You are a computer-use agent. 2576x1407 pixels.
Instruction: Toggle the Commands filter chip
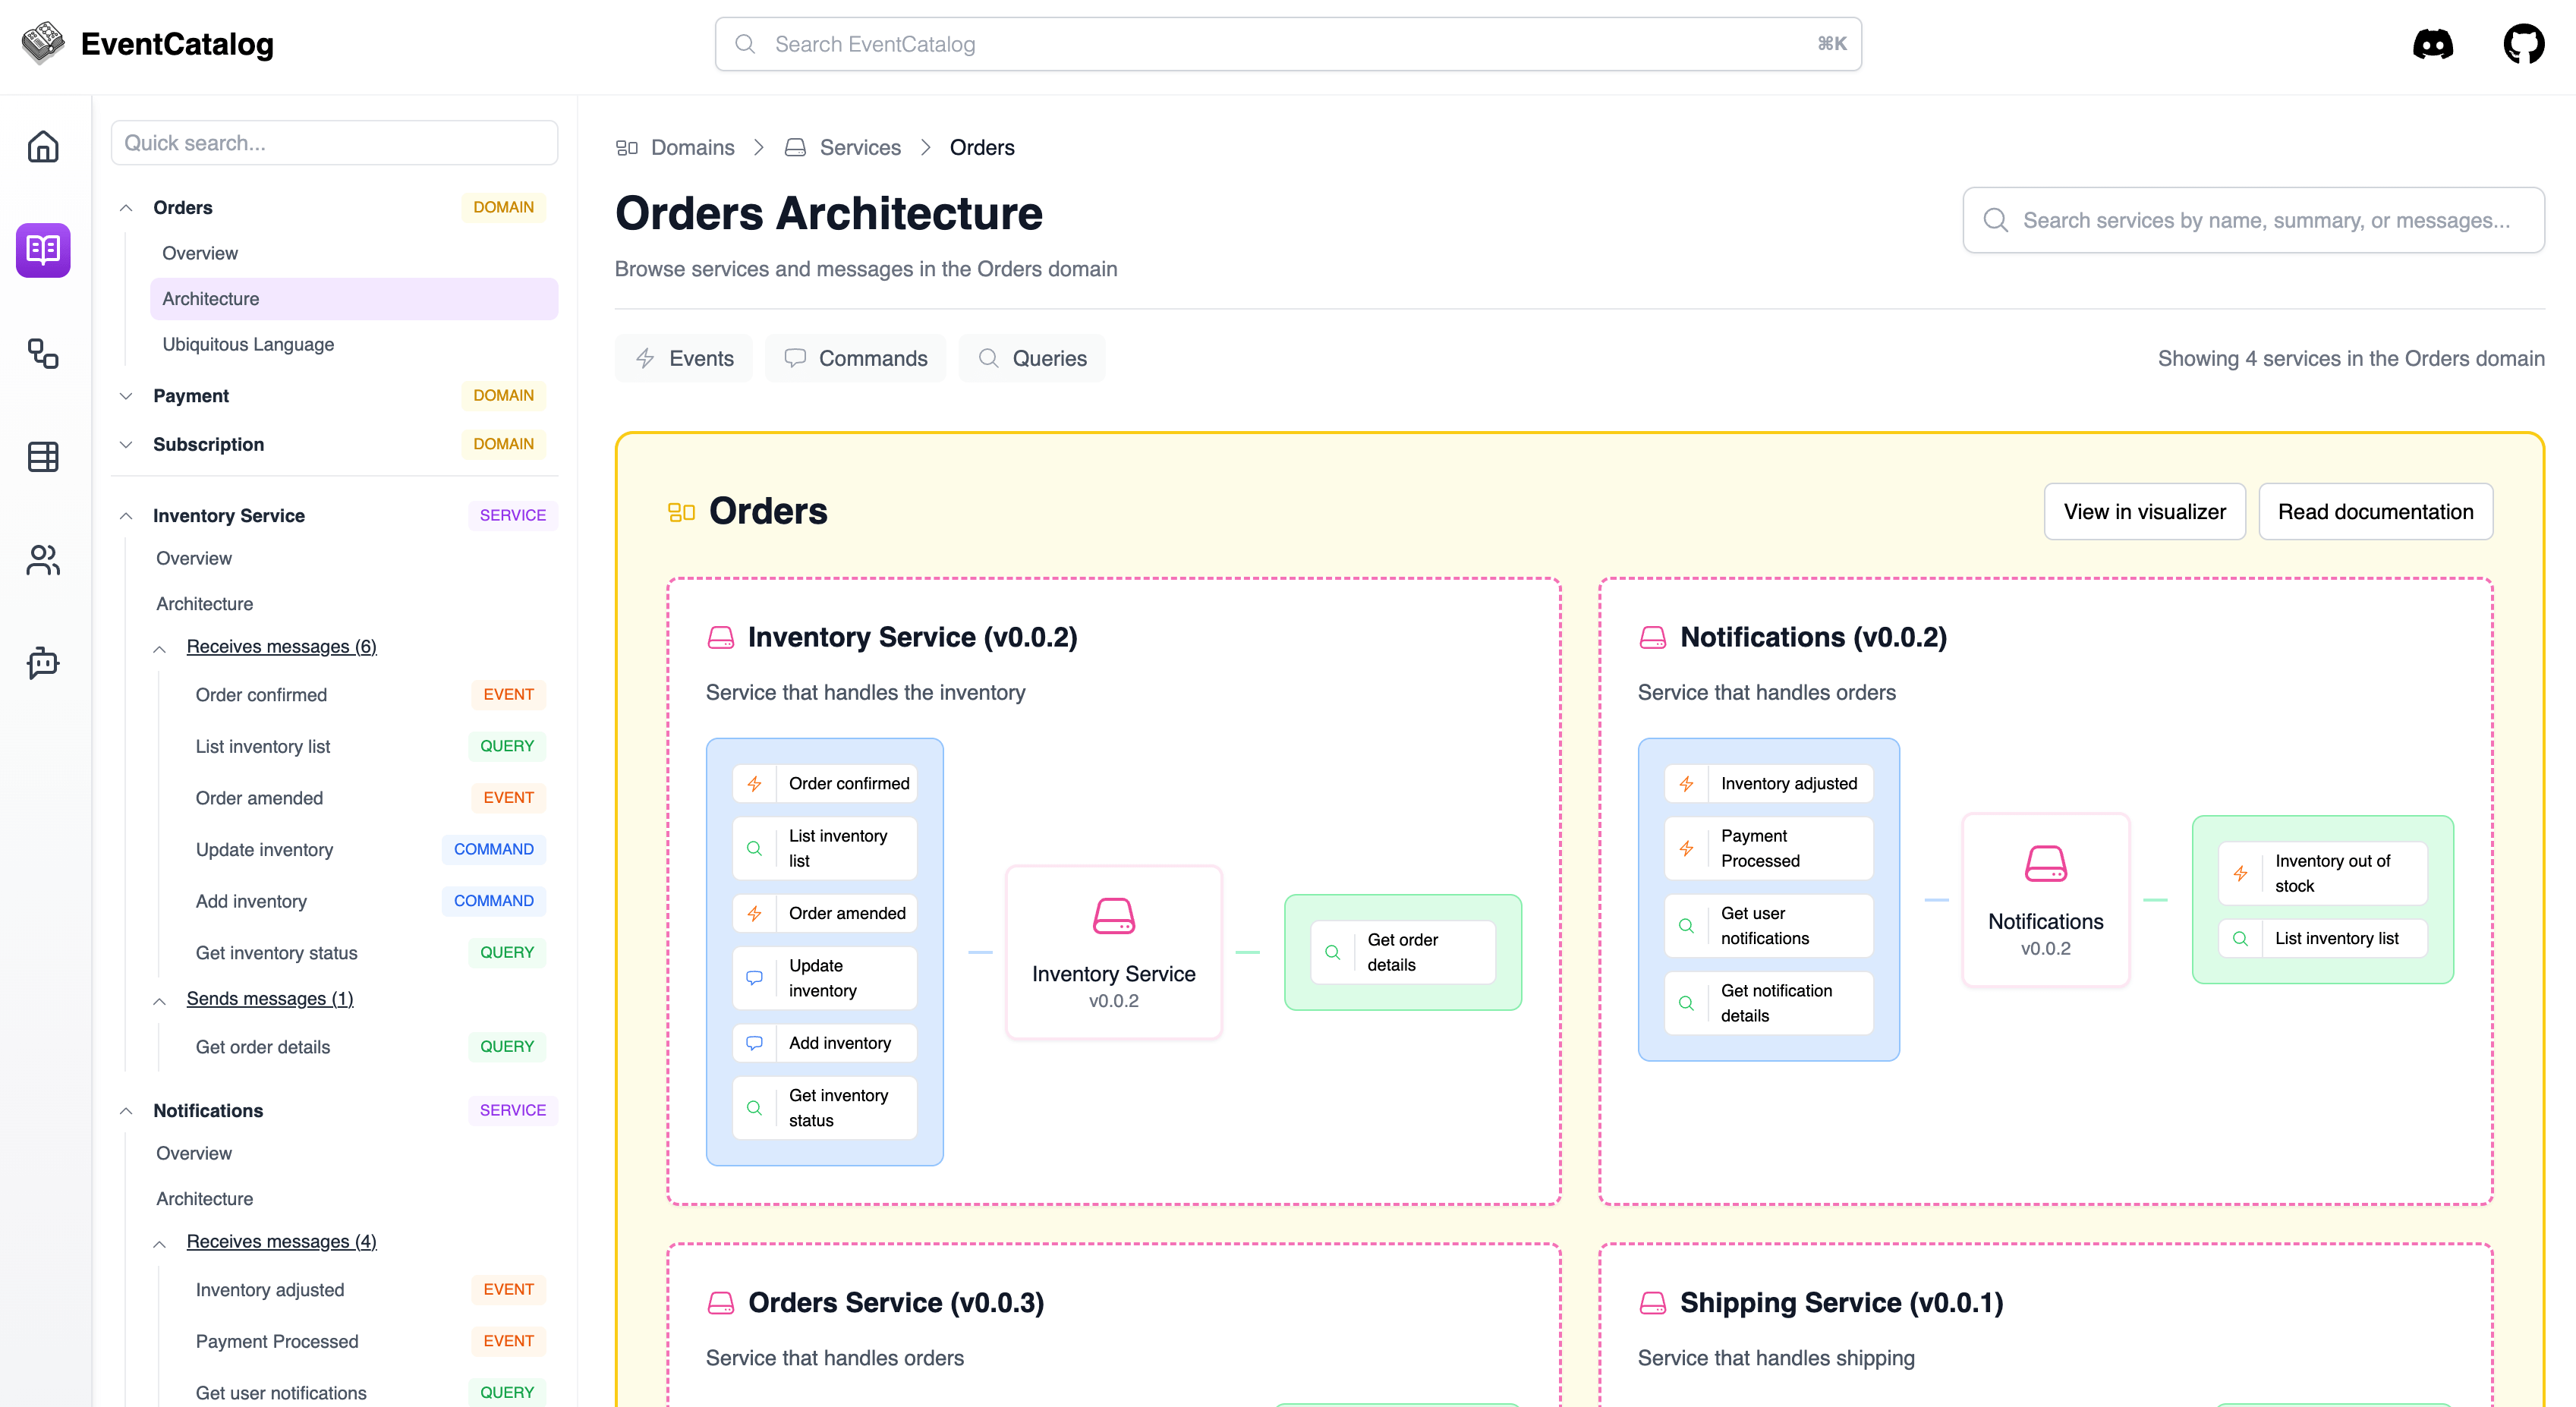click(x=856, y=358)
